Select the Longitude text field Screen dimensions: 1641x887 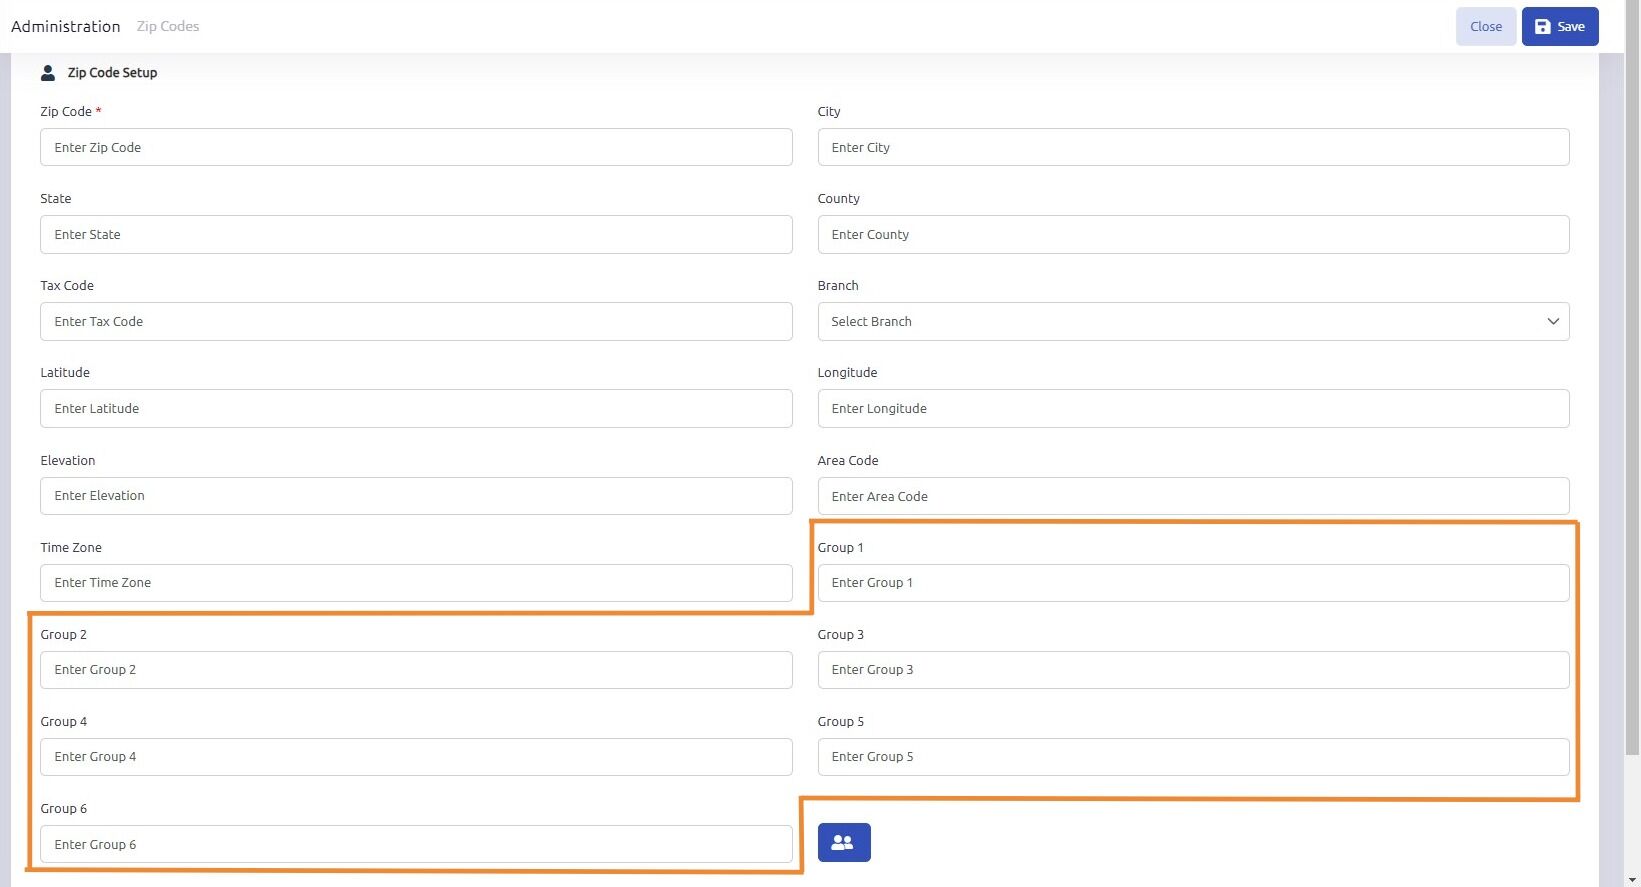tap(1193, 409)
